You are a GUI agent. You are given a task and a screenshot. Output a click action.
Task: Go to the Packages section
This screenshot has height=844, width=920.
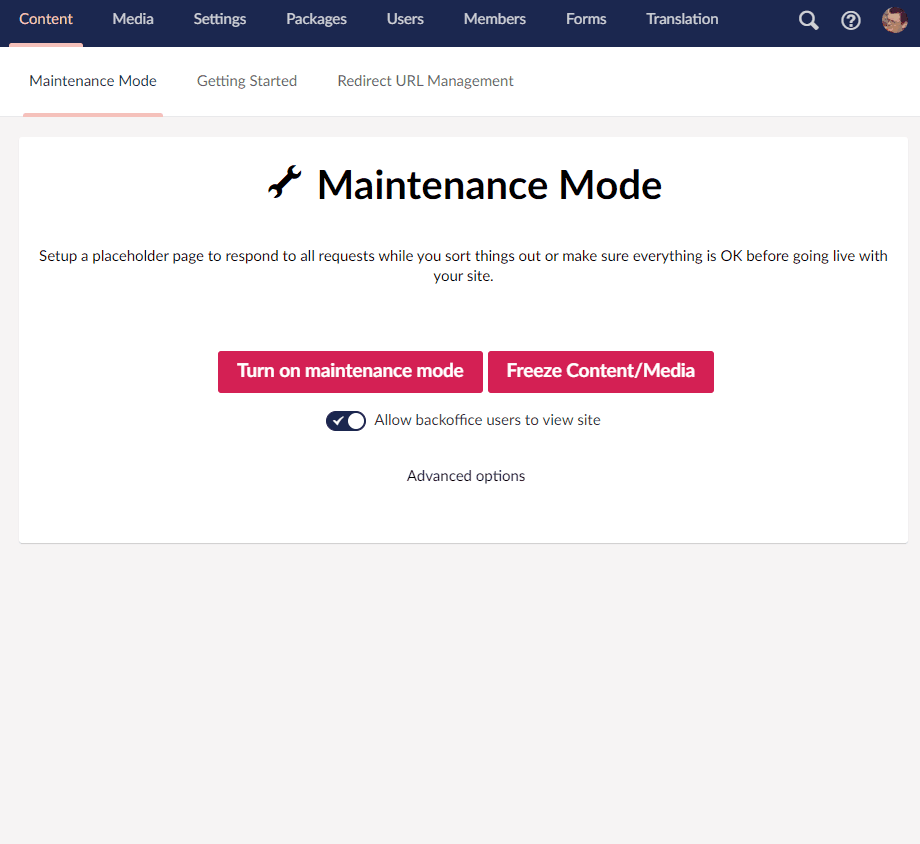pyautogui.click(x=316, y=19)
